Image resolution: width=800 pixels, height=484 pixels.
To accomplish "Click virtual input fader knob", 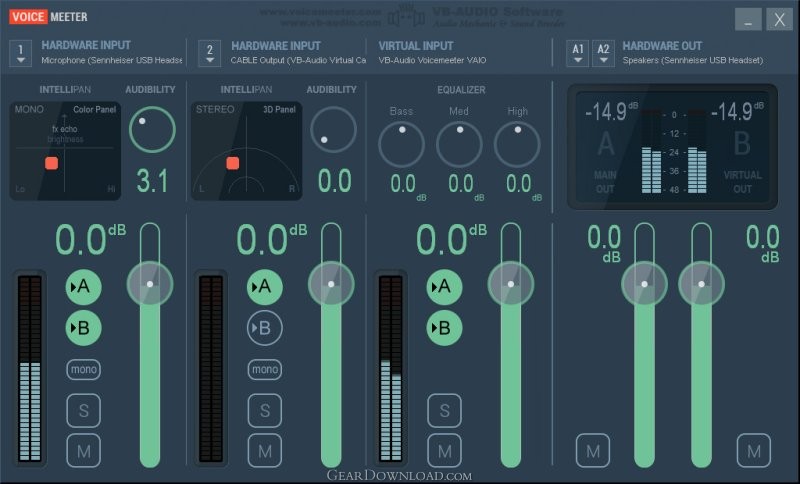I will point(511,284).
